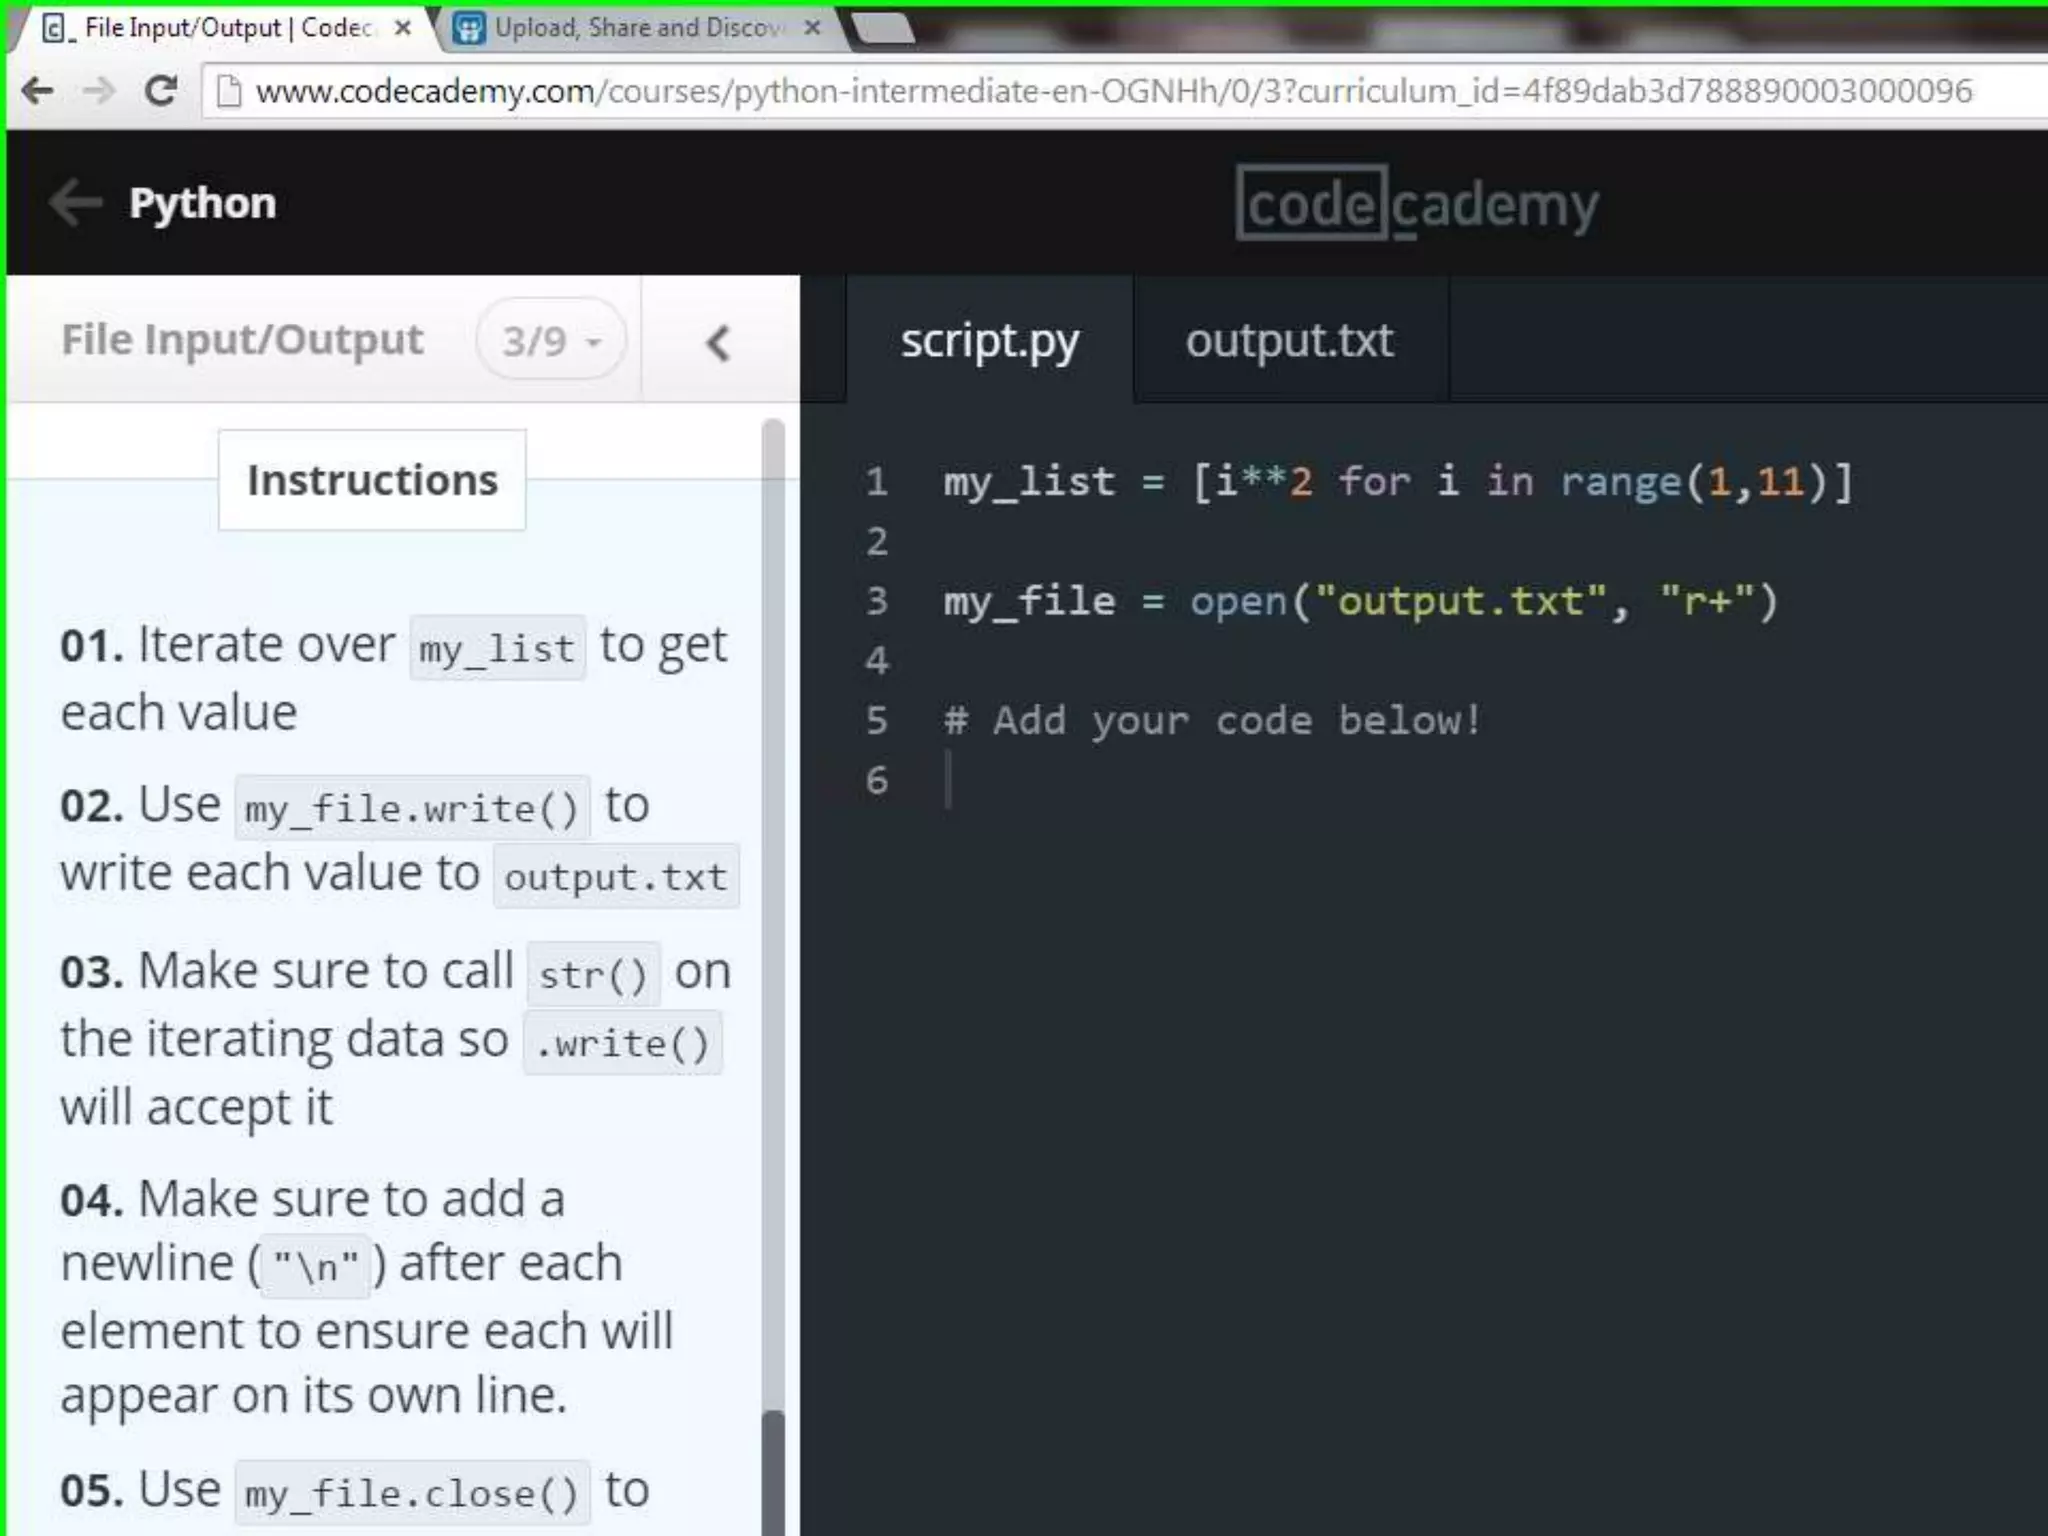
Task: Select the File Input/Output browser tab
Action: (x=224, y=28)
